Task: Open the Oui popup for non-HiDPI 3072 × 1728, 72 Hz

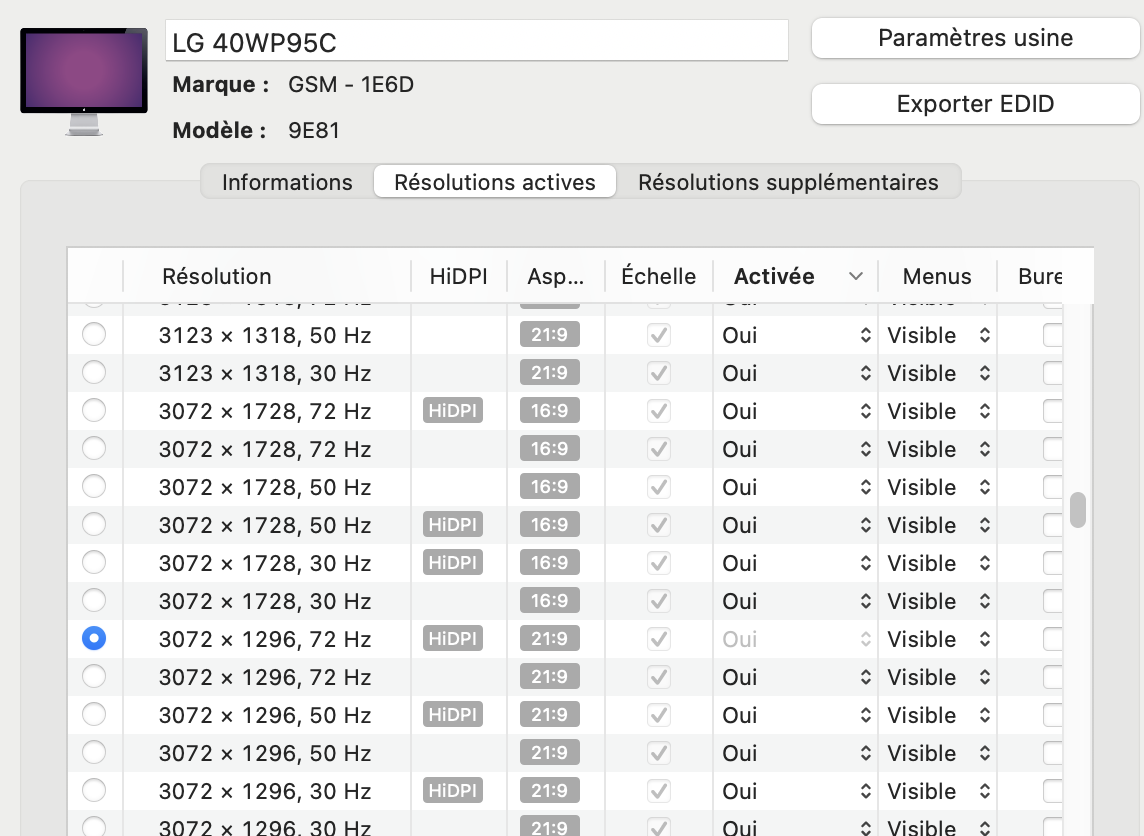Action: pos(796,449)
